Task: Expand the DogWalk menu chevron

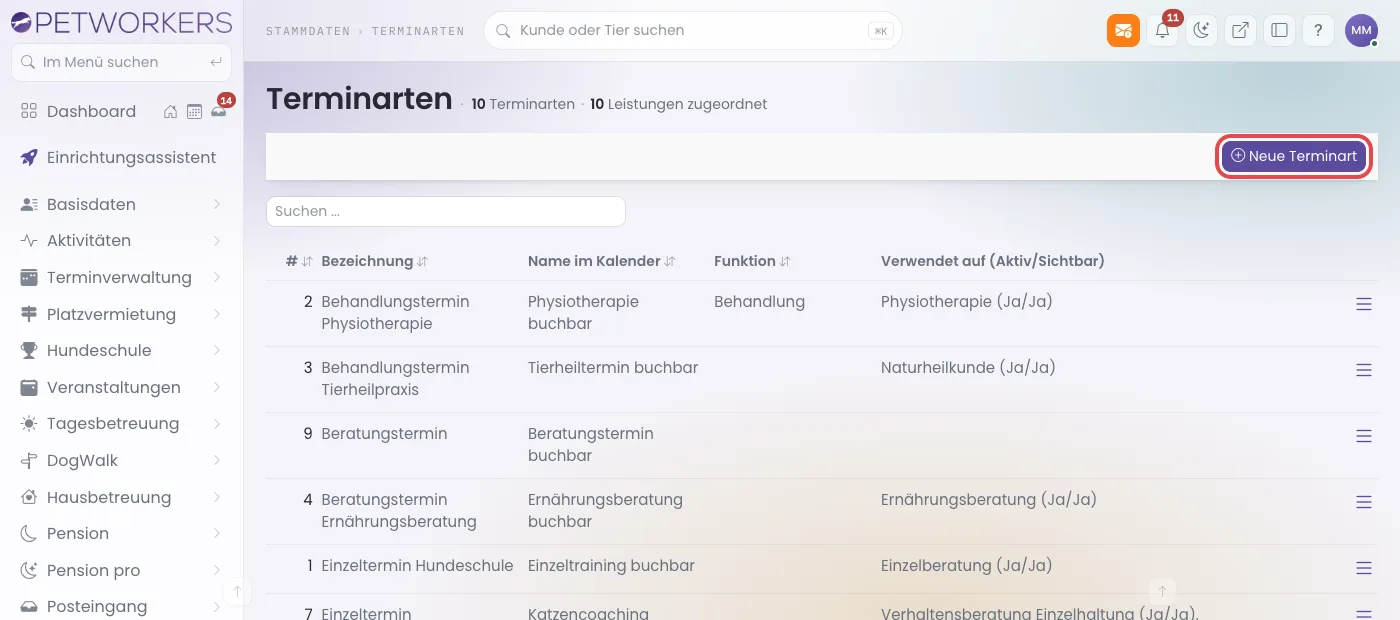Action: pyautogui.click(x=217, y=460)
